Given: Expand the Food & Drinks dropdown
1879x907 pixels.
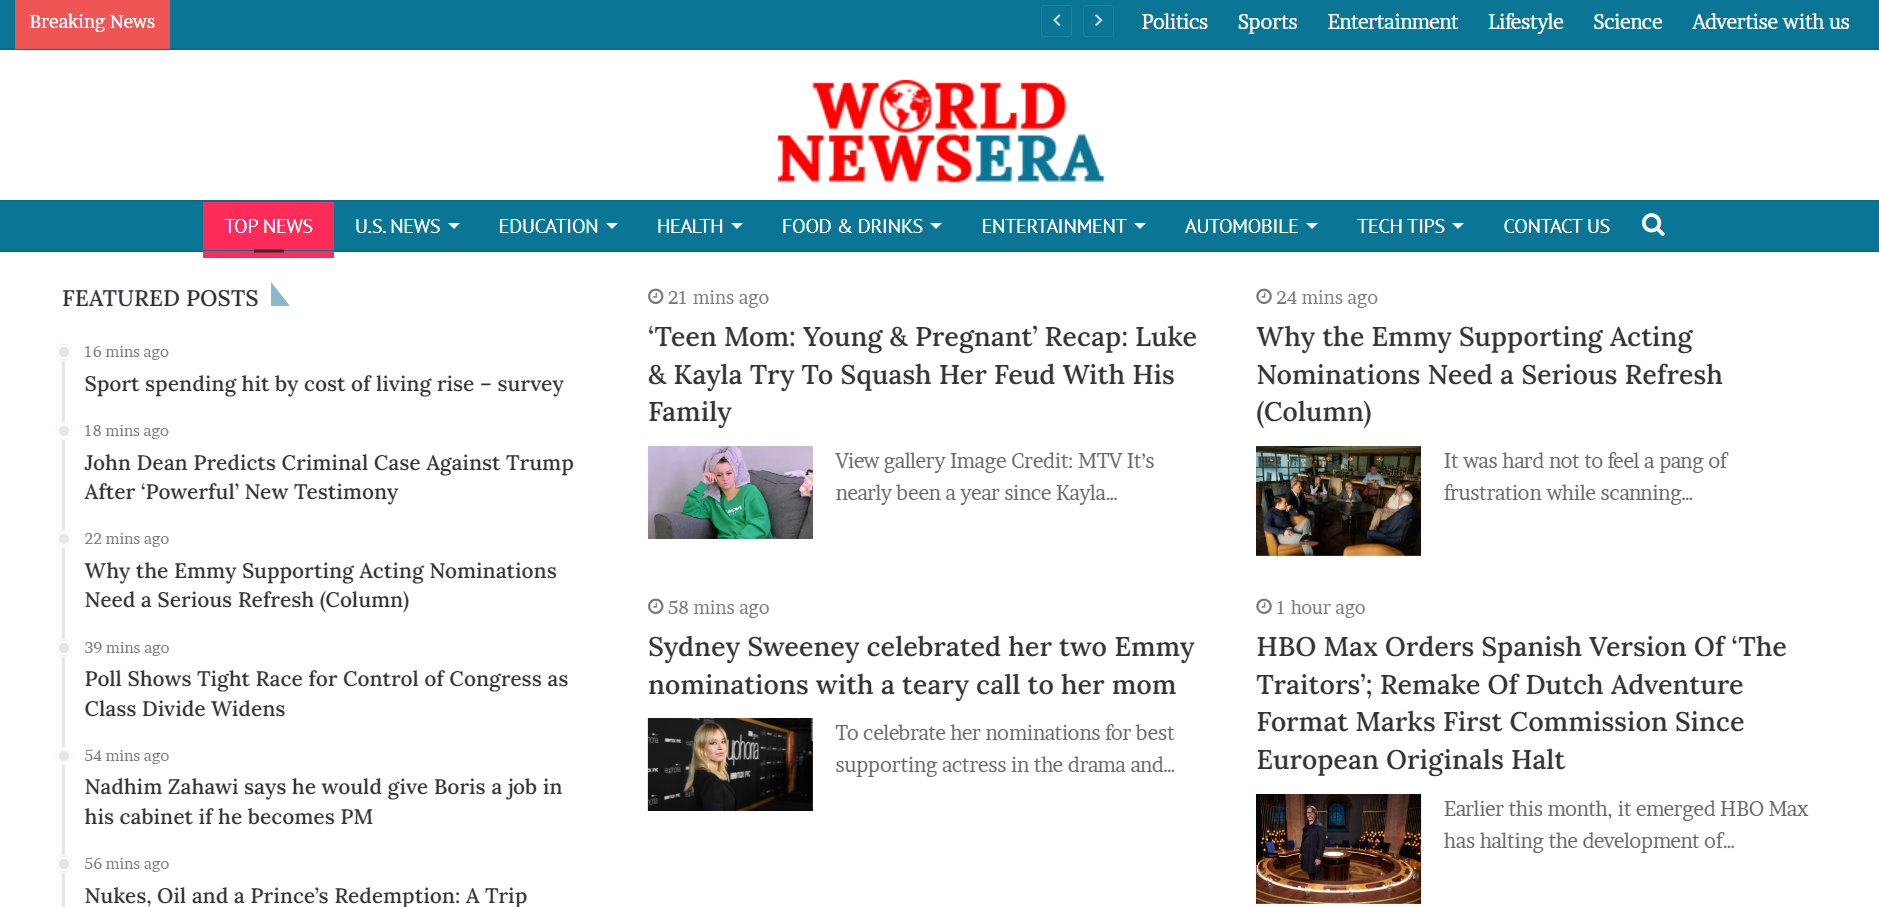Looking at the screenshot, I should [861, 226].
